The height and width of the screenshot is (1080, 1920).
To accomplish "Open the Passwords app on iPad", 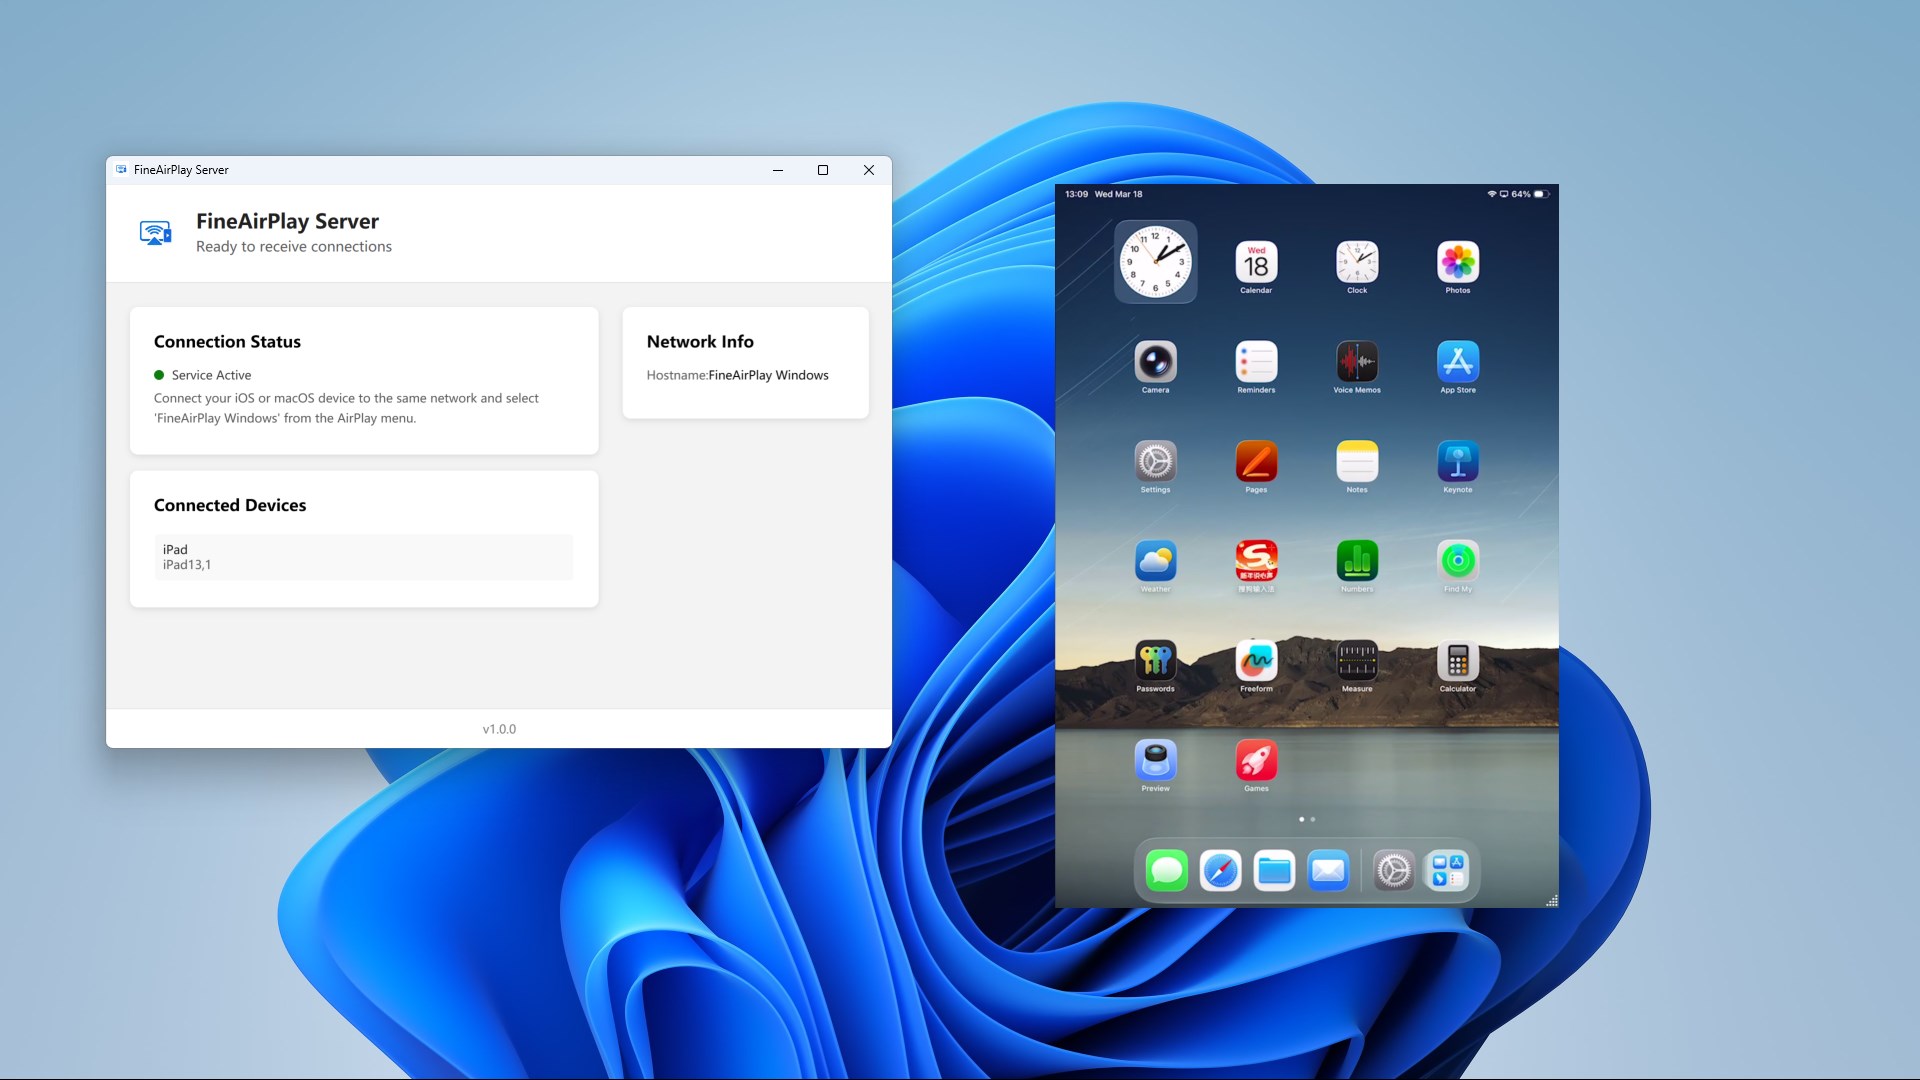I will point(1155,660).
